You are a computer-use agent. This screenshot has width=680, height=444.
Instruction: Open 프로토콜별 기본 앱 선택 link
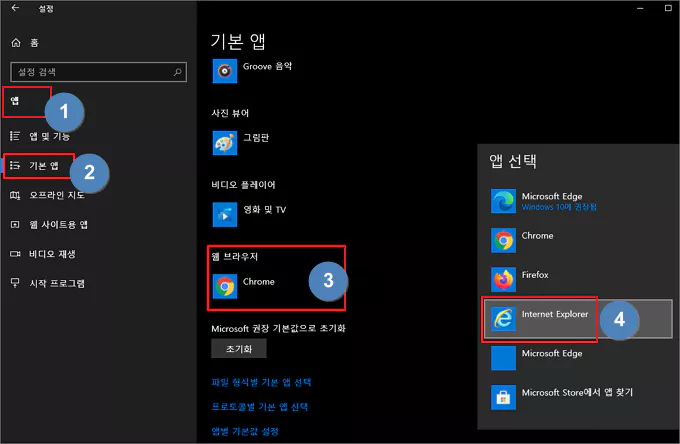click(x=259, y=407)
